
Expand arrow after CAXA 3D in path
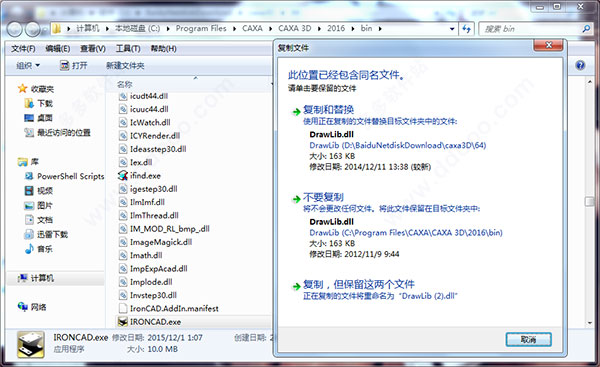point(319,29)
